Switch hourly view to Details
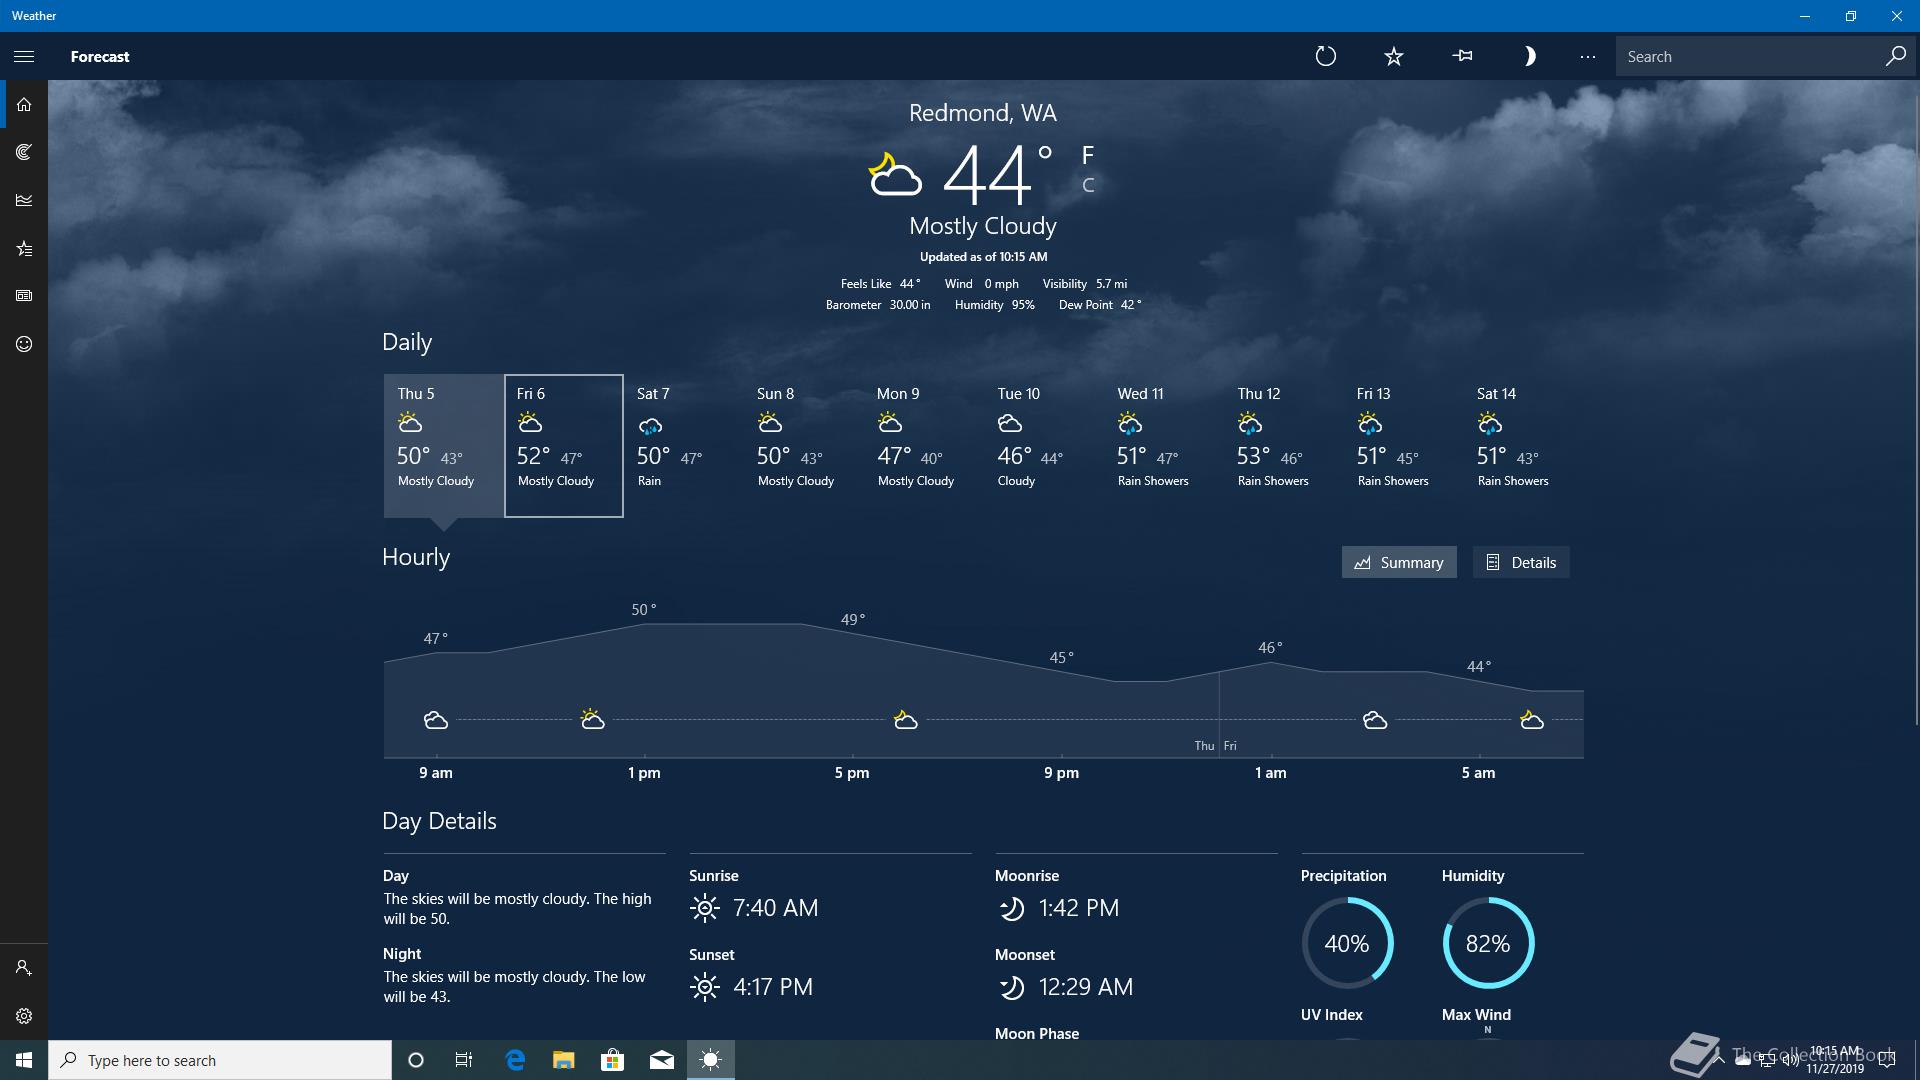 click(1520, 562)
